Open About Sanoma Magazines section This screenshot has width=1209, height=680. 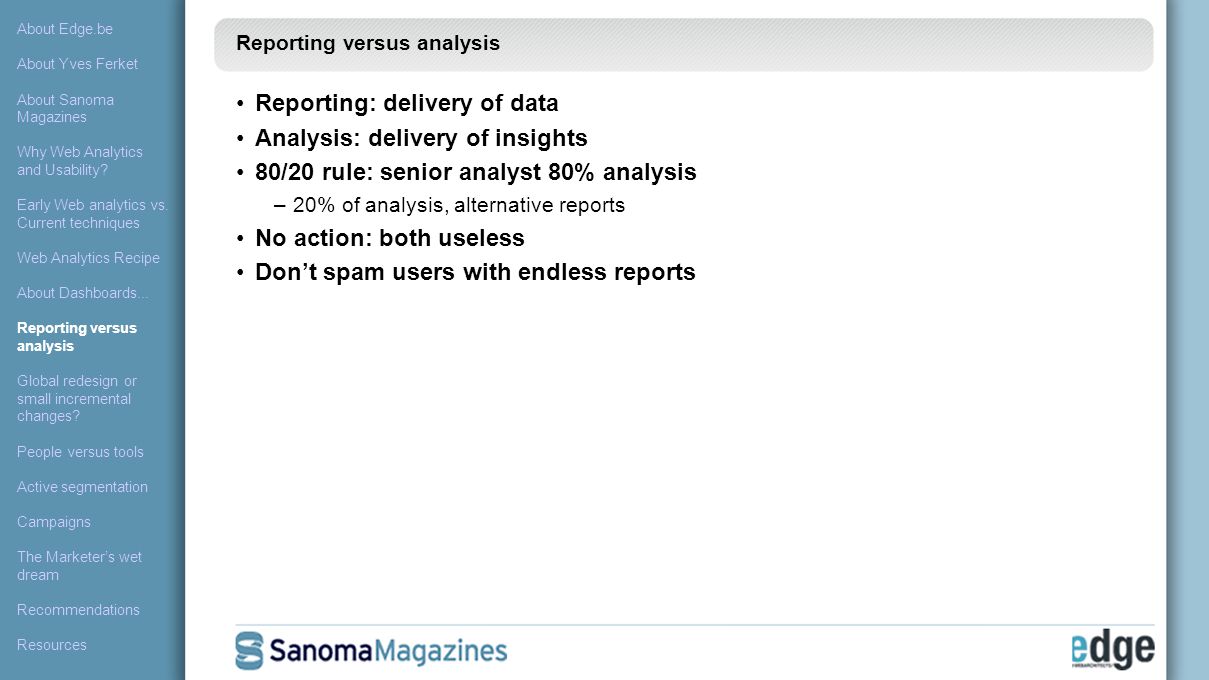coord(65,108)
